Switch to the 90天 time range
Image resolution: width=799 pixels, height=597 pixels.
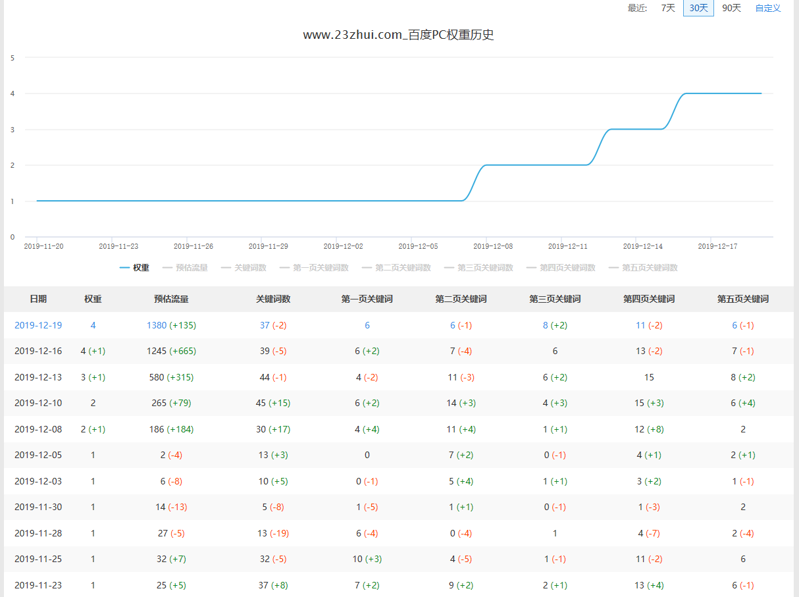[731, 8]
